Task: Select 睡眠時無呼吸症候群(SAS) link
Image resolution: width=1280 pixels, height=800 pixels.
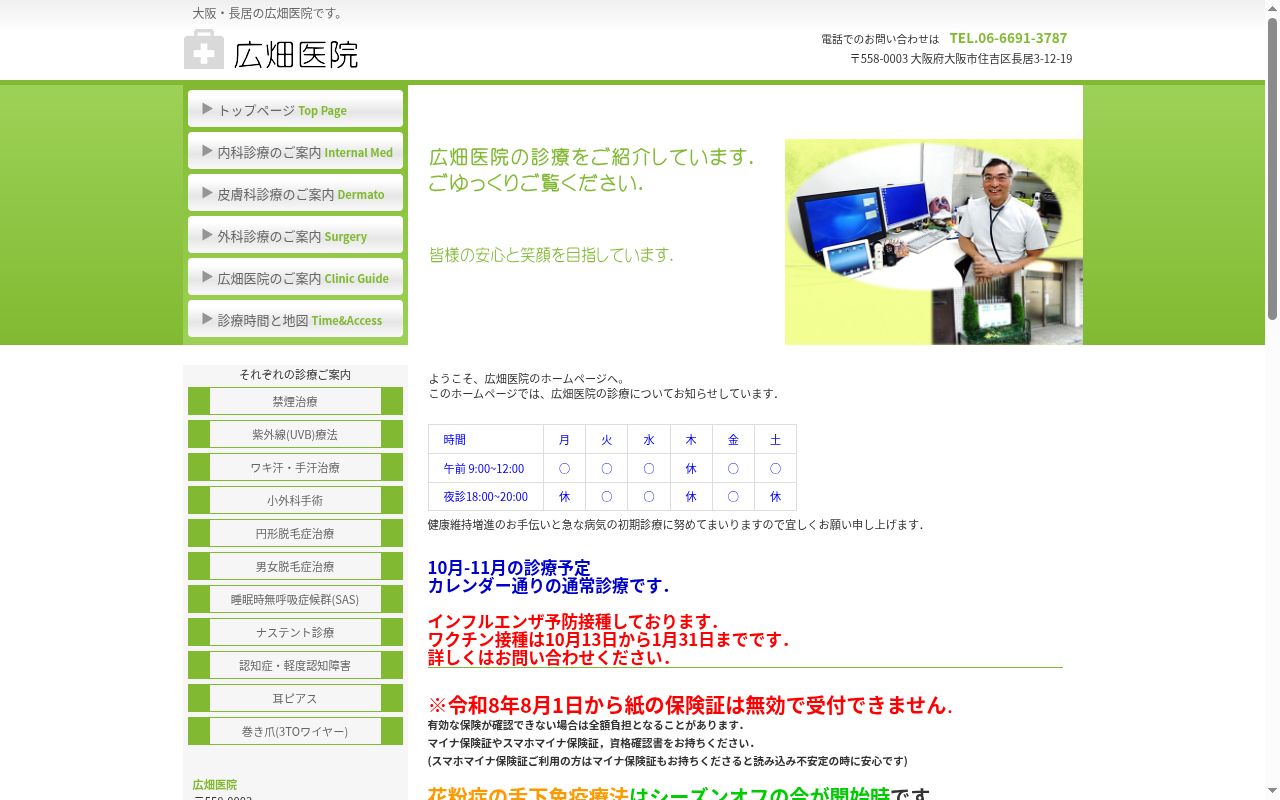Action: coord(295,599)
